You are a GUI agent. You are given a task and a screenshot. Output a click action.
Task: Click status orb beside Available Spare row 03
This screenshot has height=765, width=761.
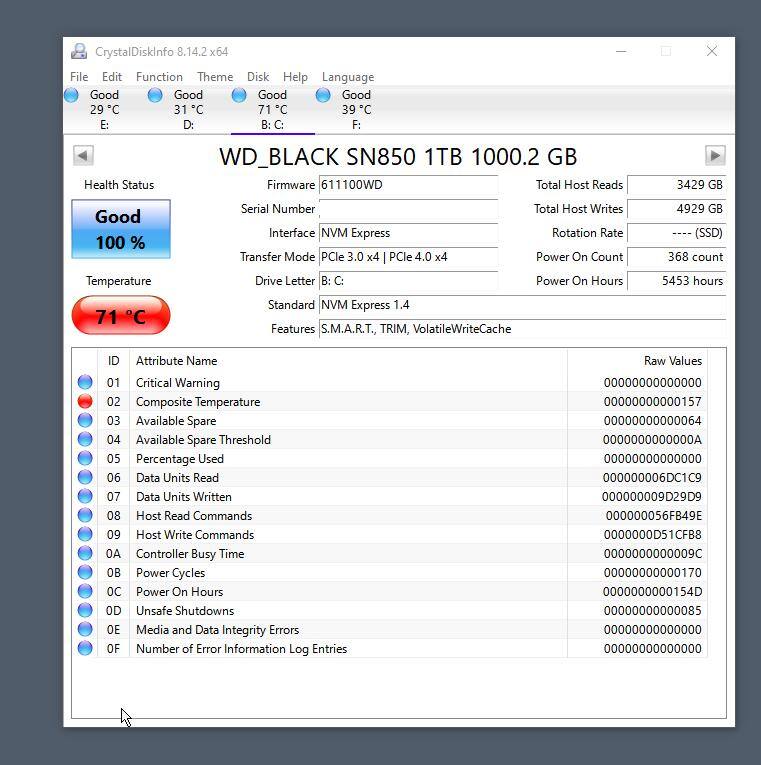click(85, 420)
